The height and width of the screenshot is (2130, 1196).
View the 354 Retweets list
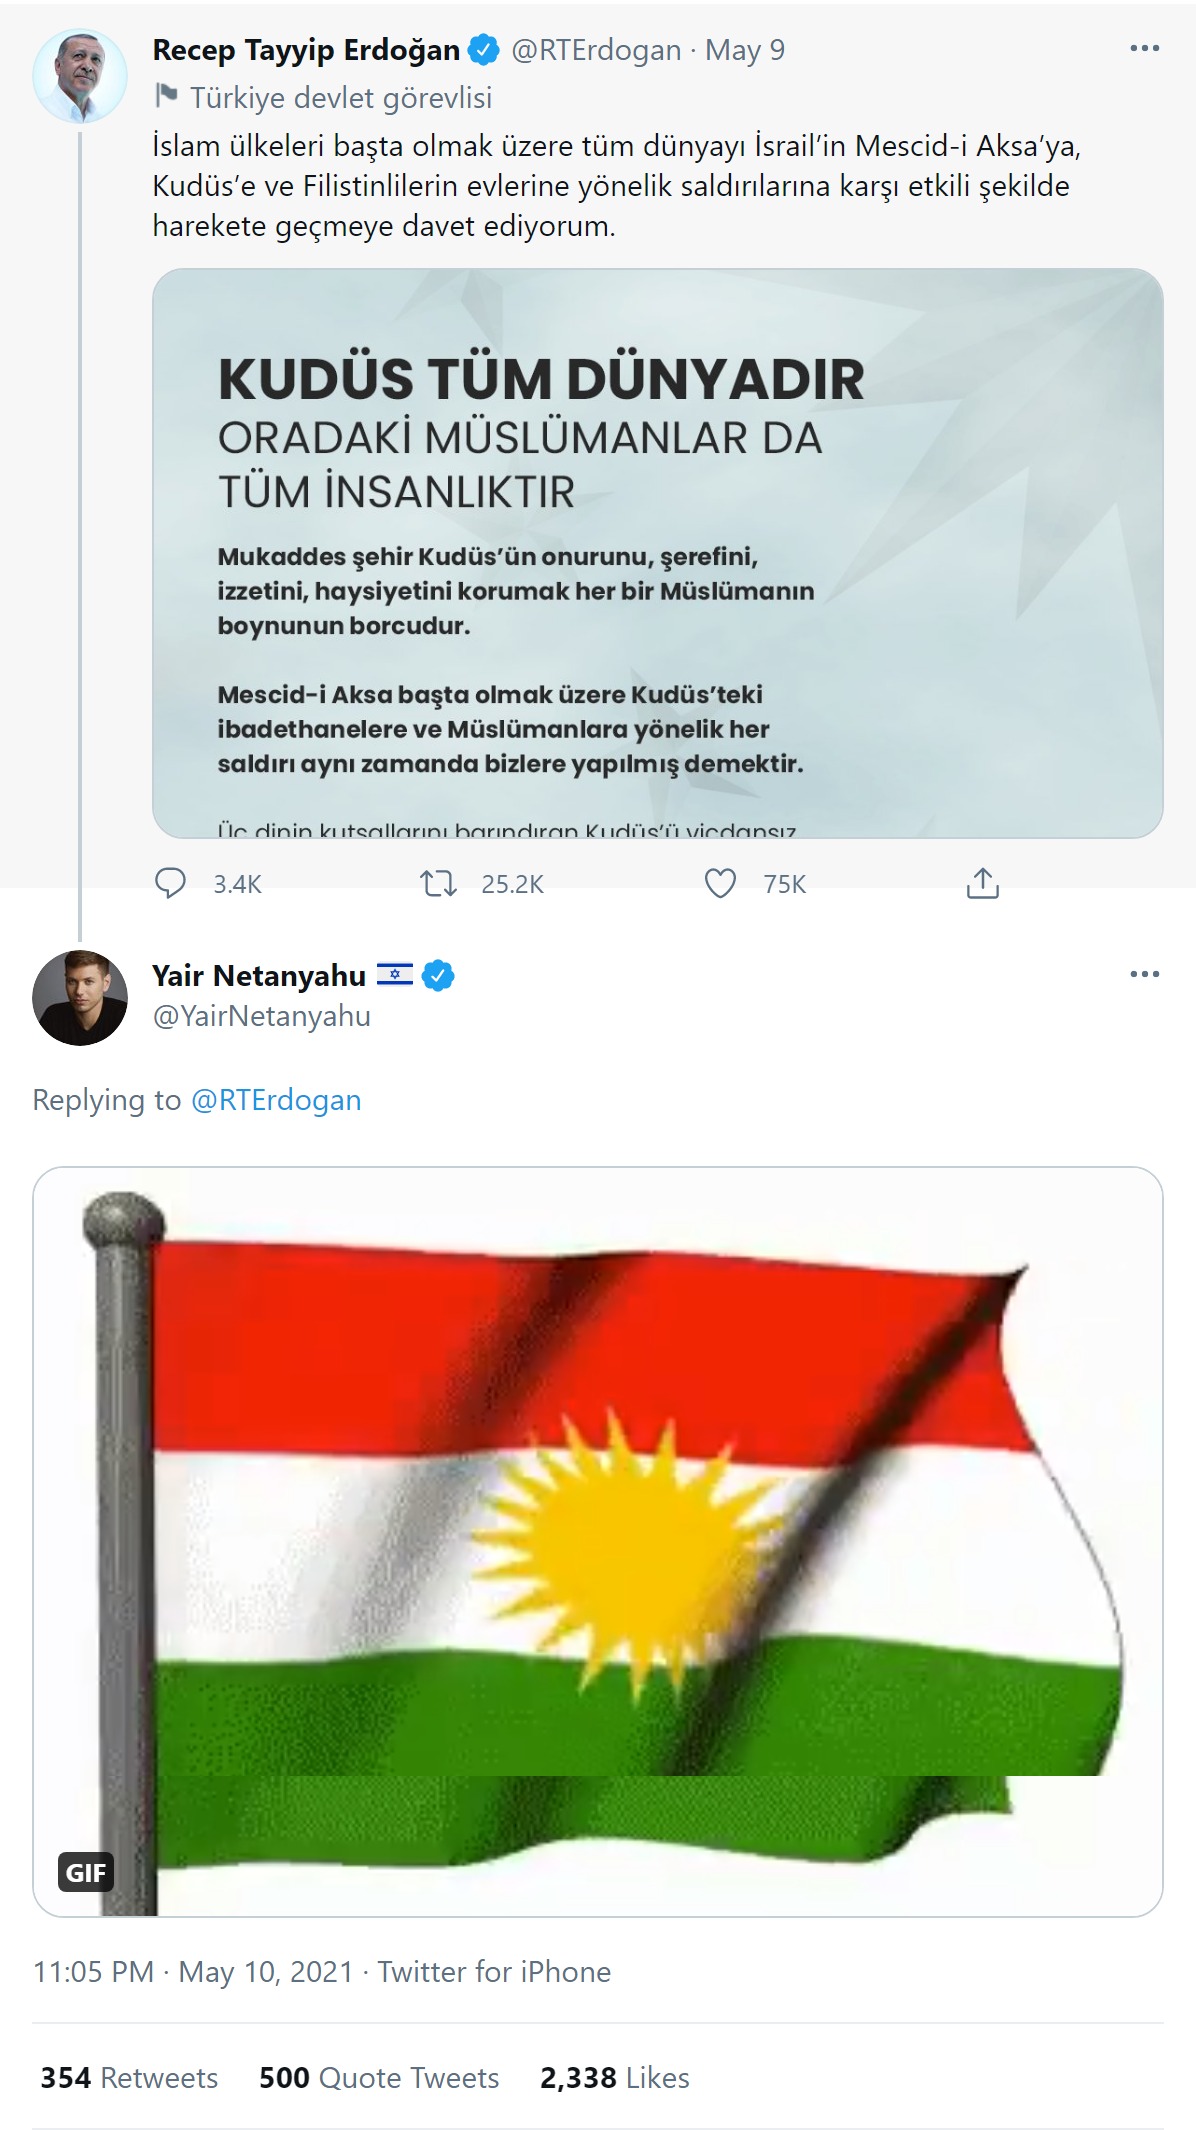pyautogui.click(x=129, y=2077)
